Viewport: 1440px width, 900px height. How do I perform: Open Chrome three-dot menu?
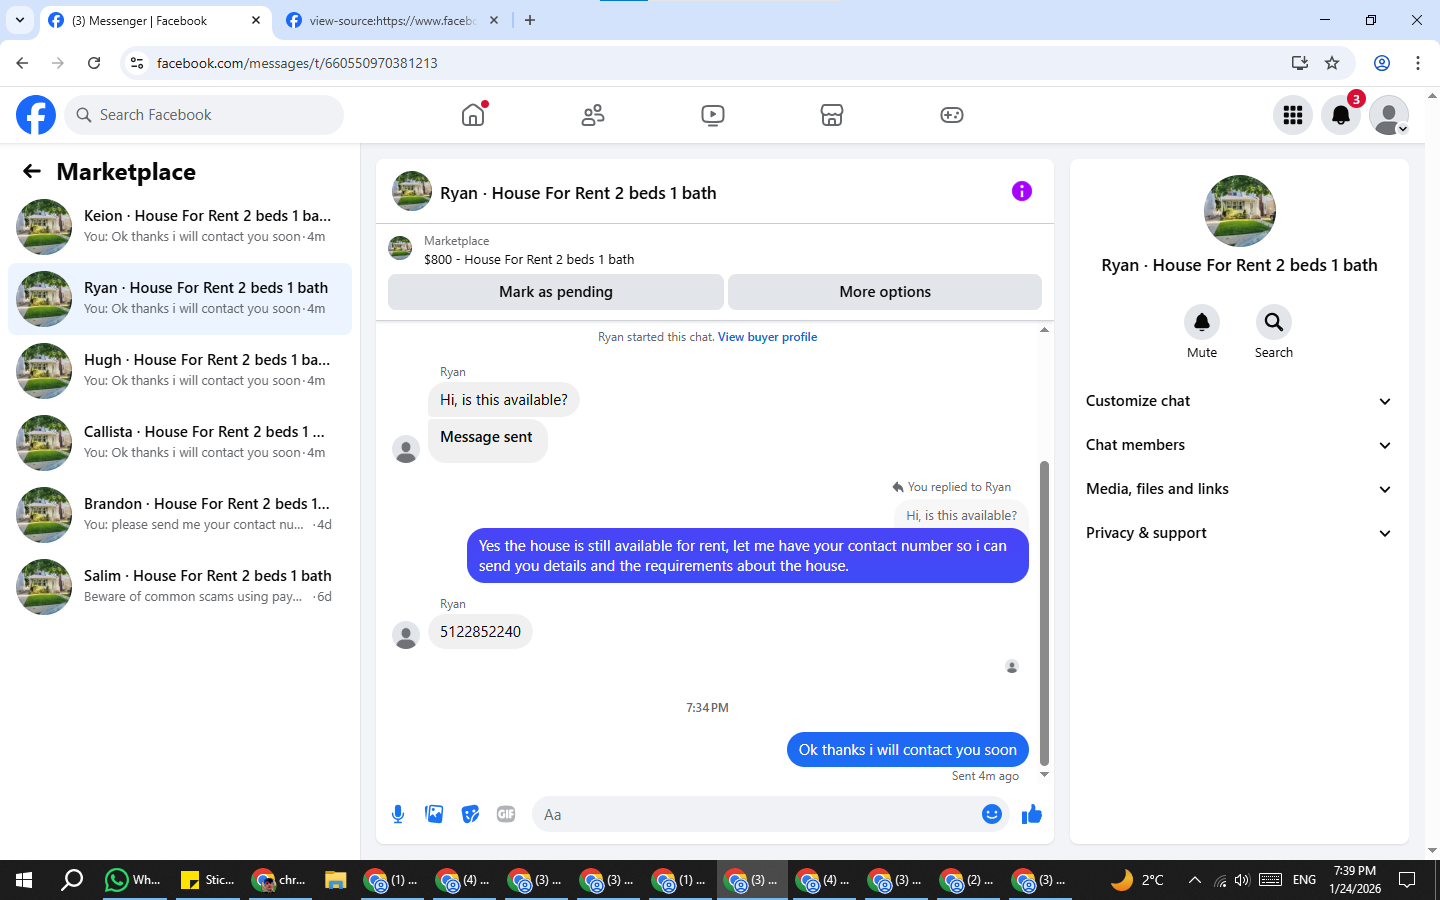click(1418, 63)
